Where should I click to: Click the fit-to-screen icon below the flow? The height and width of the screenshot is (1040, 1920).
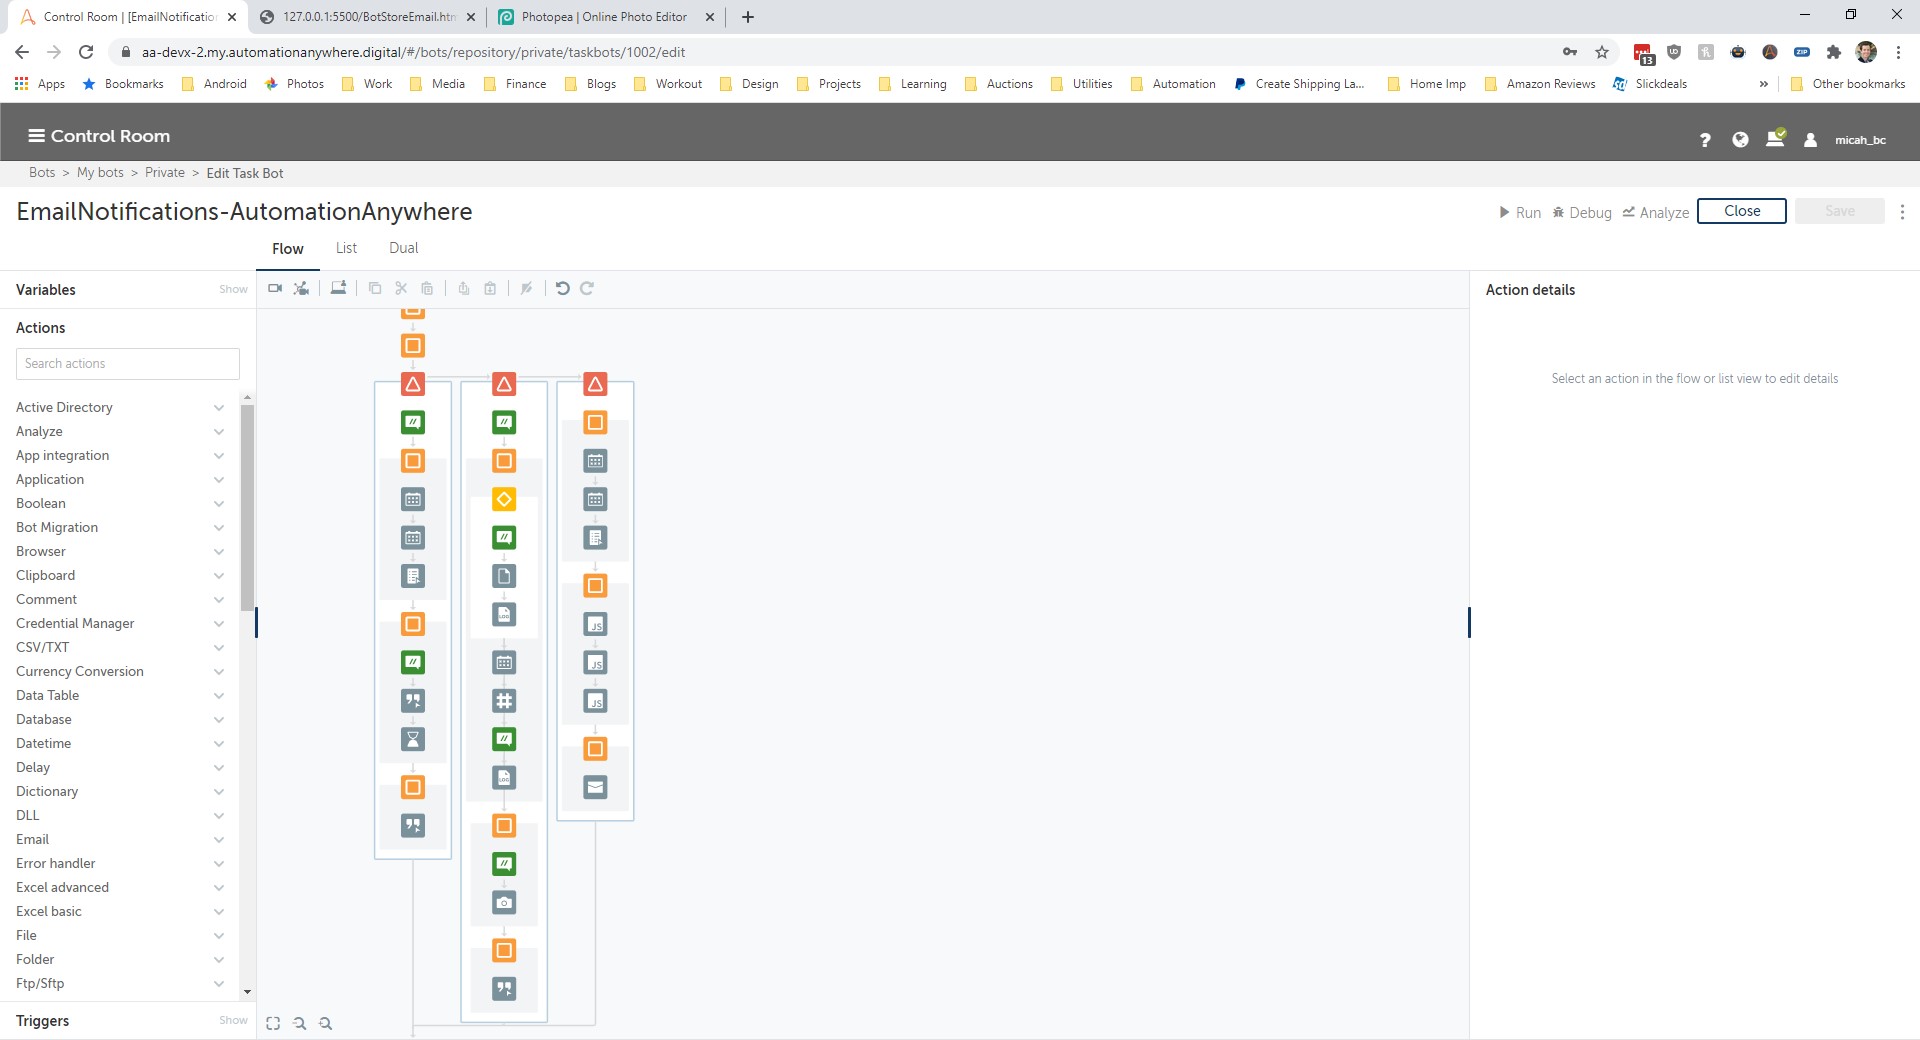(273, 1023)
